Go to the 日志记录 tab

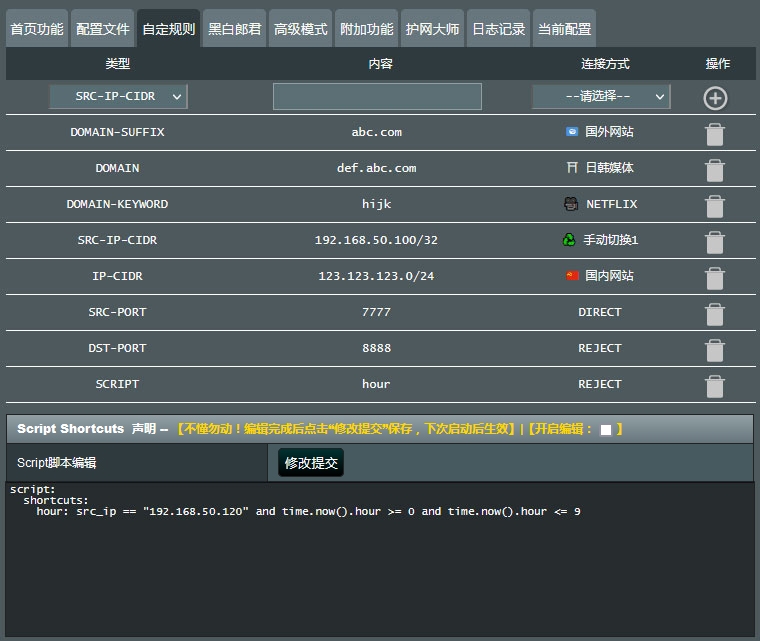click(x=499, y=29)
